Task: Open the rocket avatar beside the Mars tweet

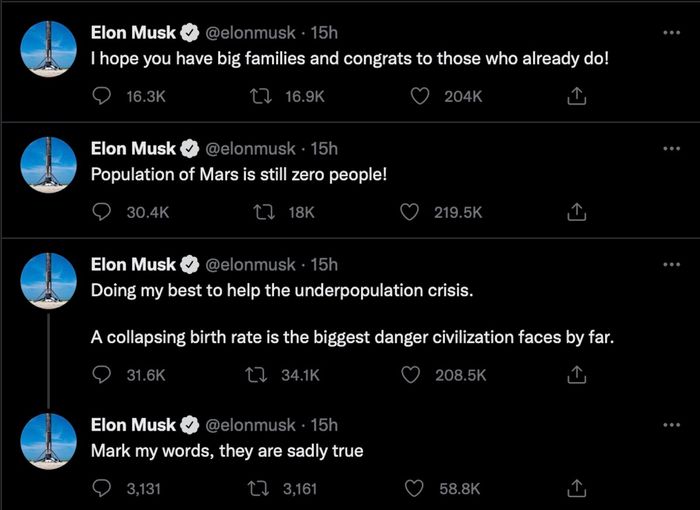Action: click(x=49, y=165)
